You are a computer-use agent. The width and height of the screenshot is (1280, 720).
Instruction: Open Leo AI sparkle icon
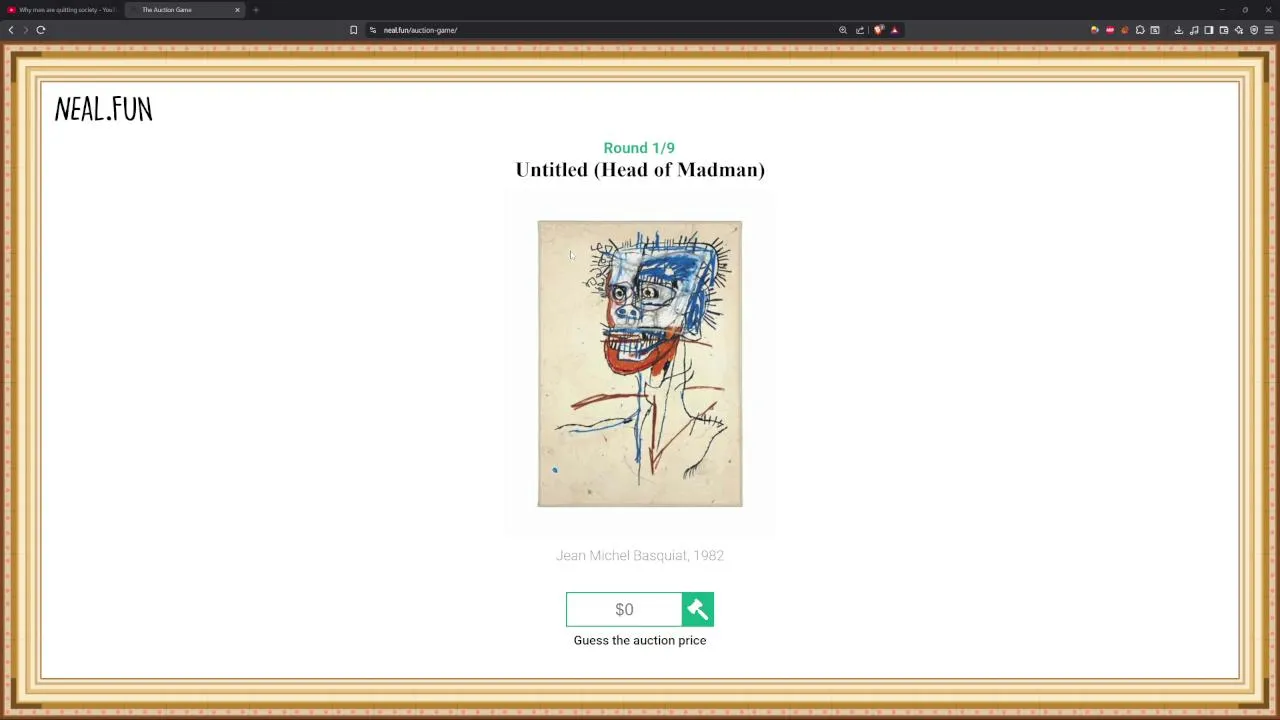point(1239,30)
